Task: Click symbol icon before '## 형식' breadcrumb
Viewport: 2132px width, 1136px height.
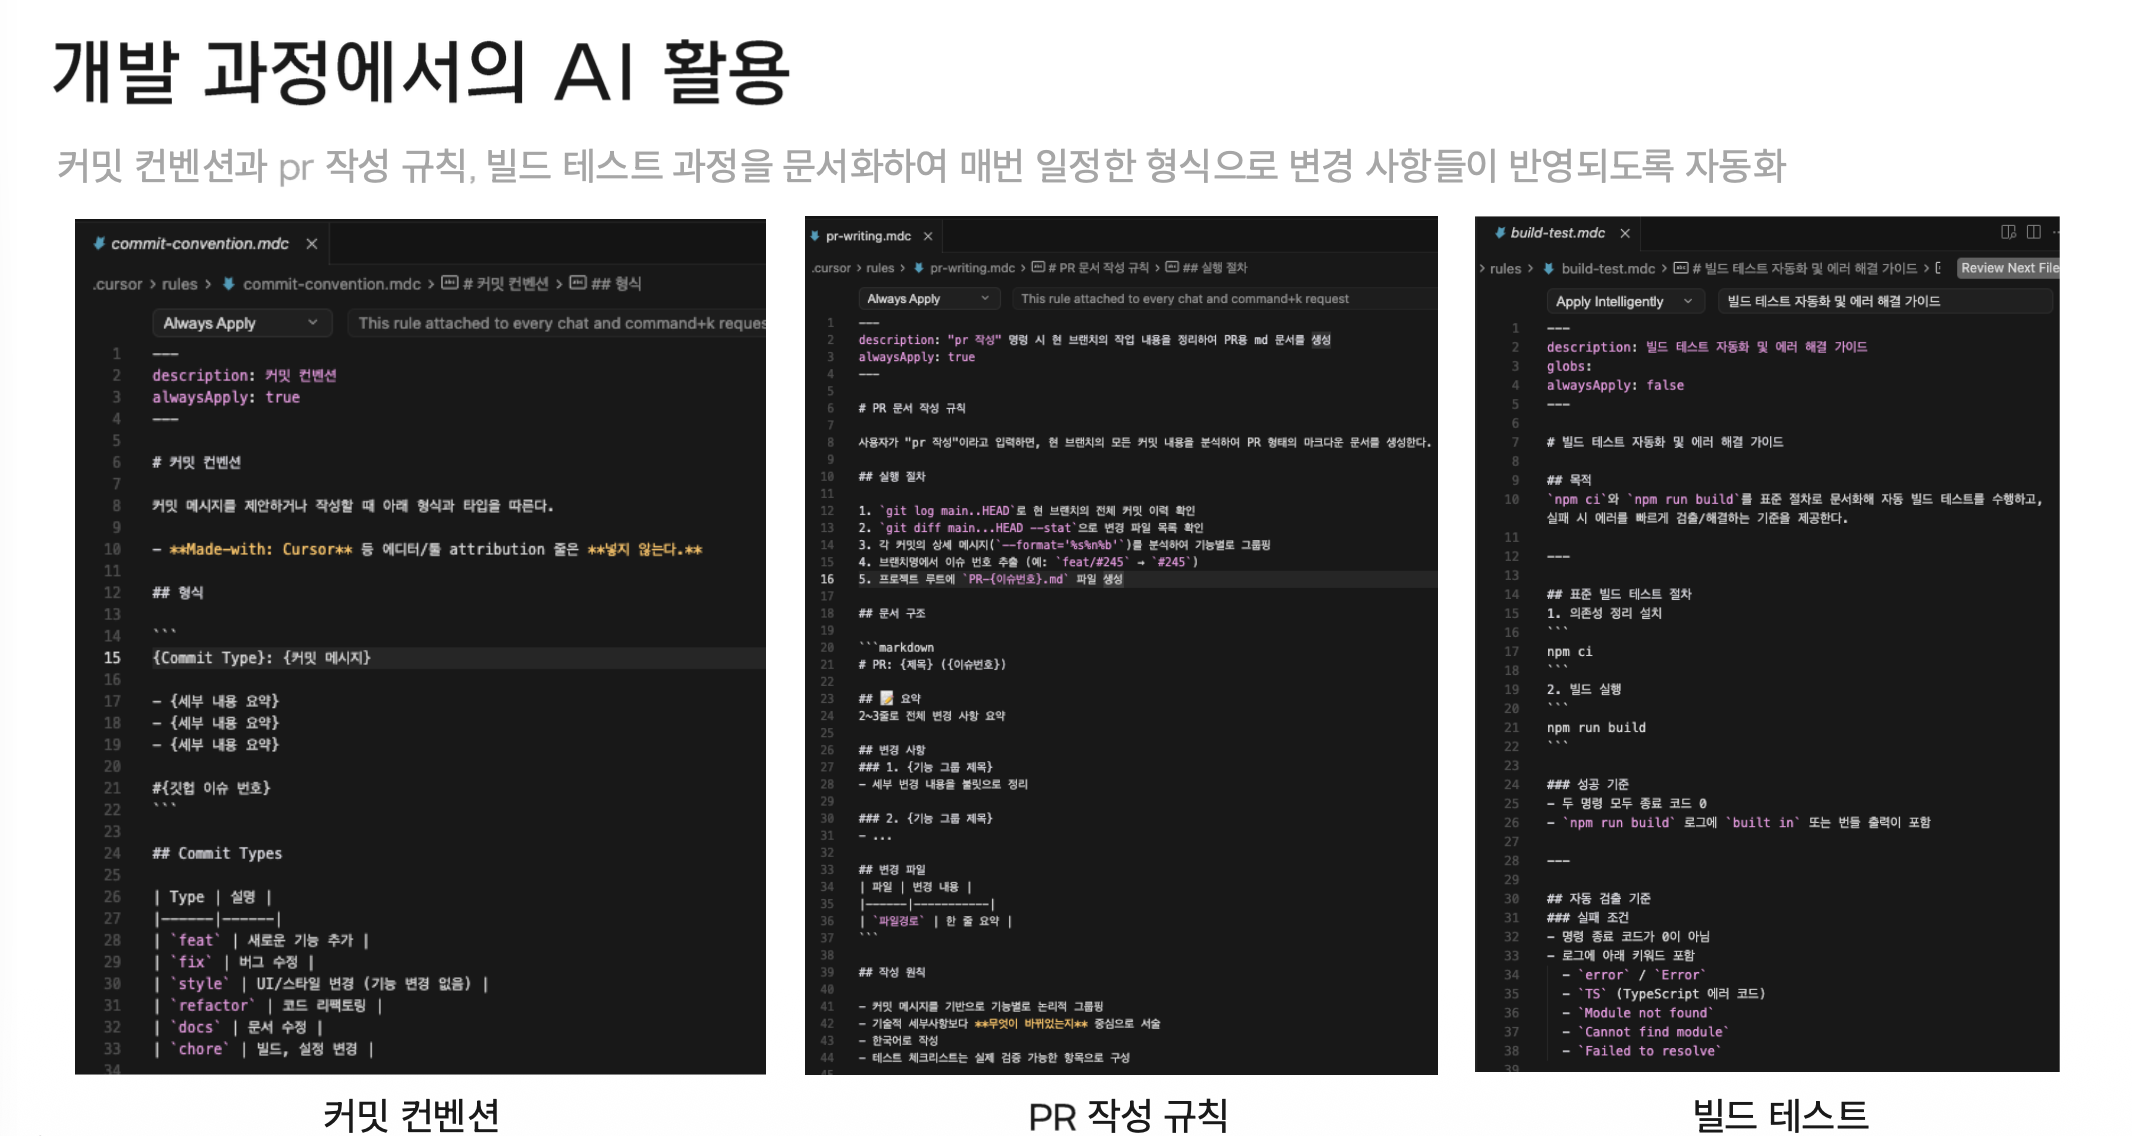Action: pos(577,283)
